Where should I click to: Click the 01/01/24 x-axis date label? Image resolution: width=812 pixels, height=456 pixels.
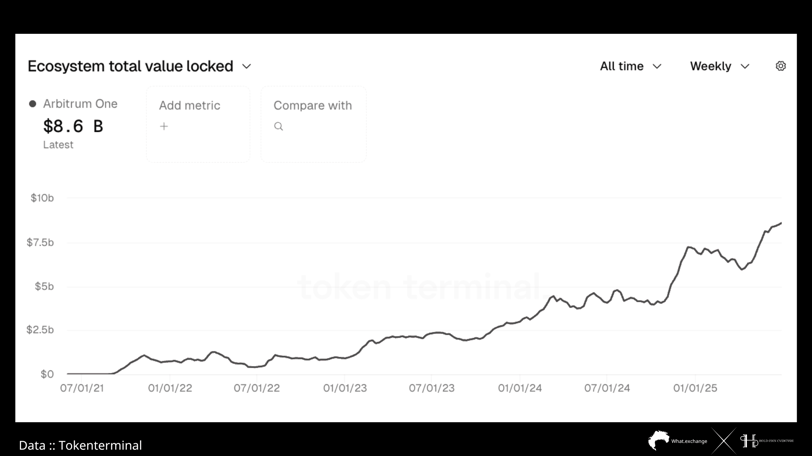(520, 388)
